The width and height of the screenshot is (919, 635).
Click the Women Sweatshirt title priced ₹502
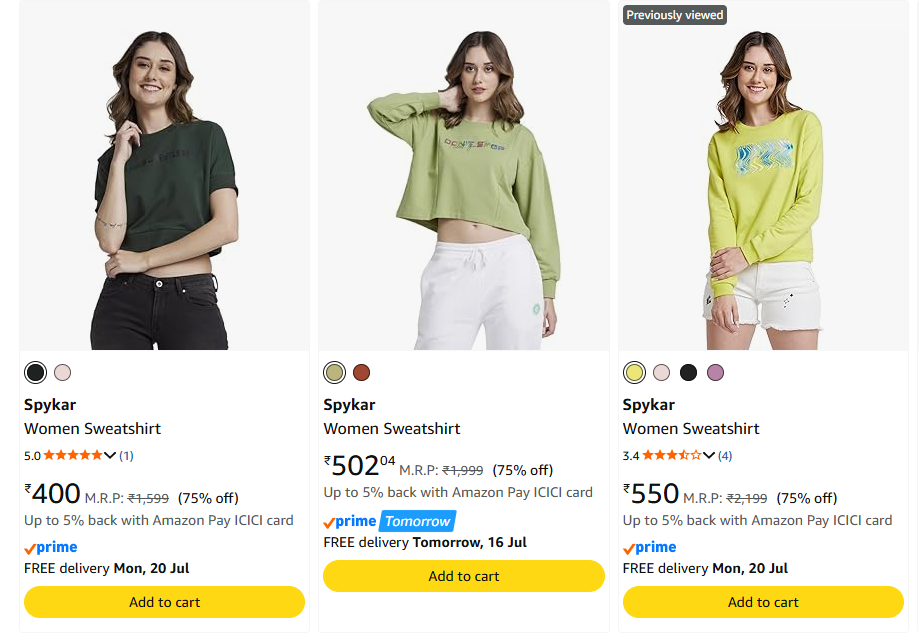click(392, 429)
